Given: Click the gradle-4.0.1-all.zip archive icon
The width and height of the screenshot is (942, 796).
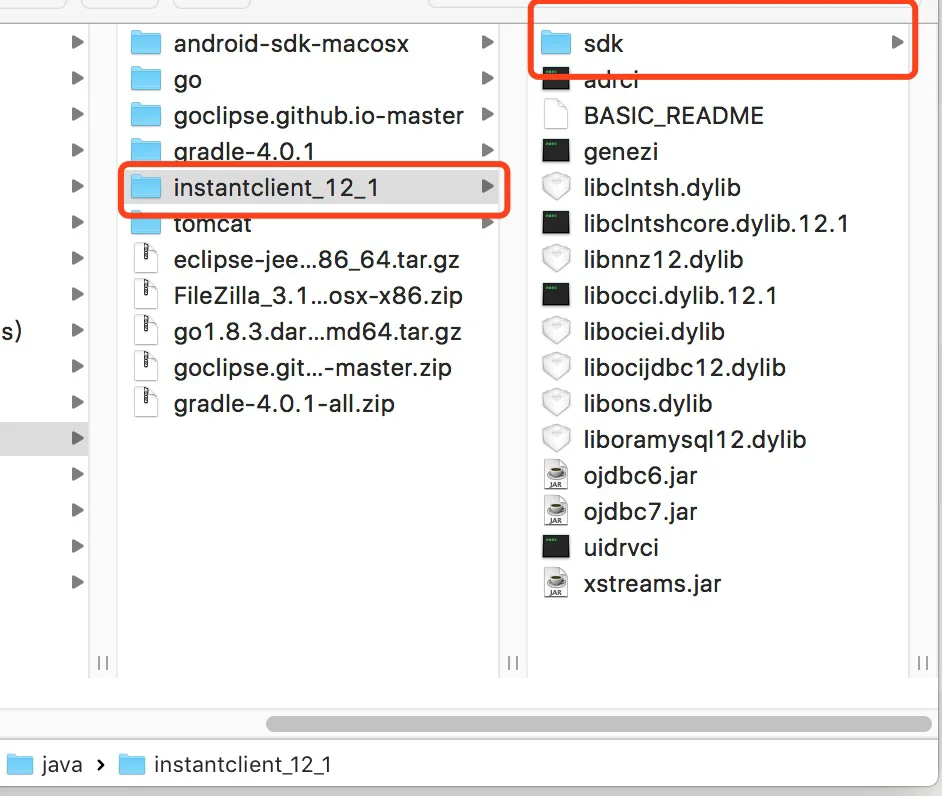Looking at the screenshot, I should (x=147, y=403).
